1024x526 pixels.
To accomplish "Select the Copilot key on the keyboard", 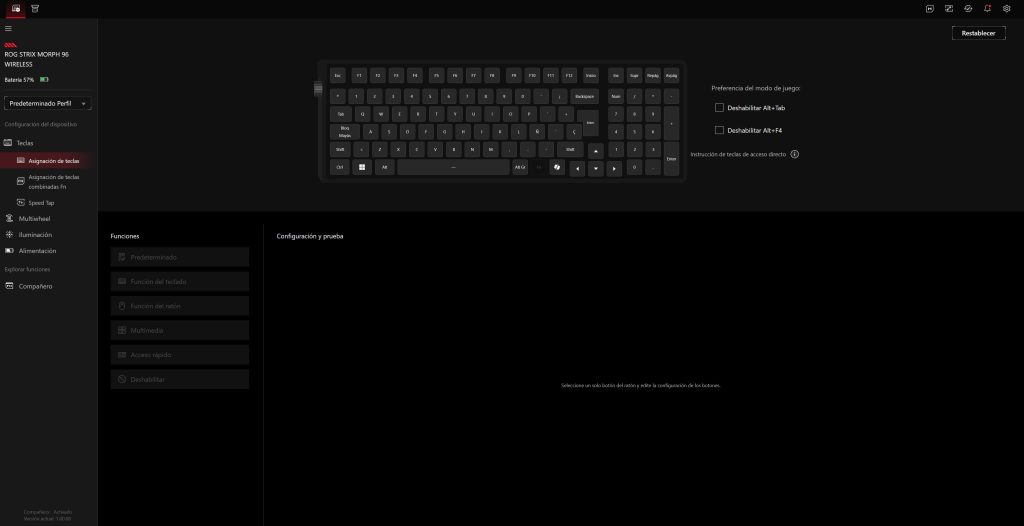I will 556,167.
